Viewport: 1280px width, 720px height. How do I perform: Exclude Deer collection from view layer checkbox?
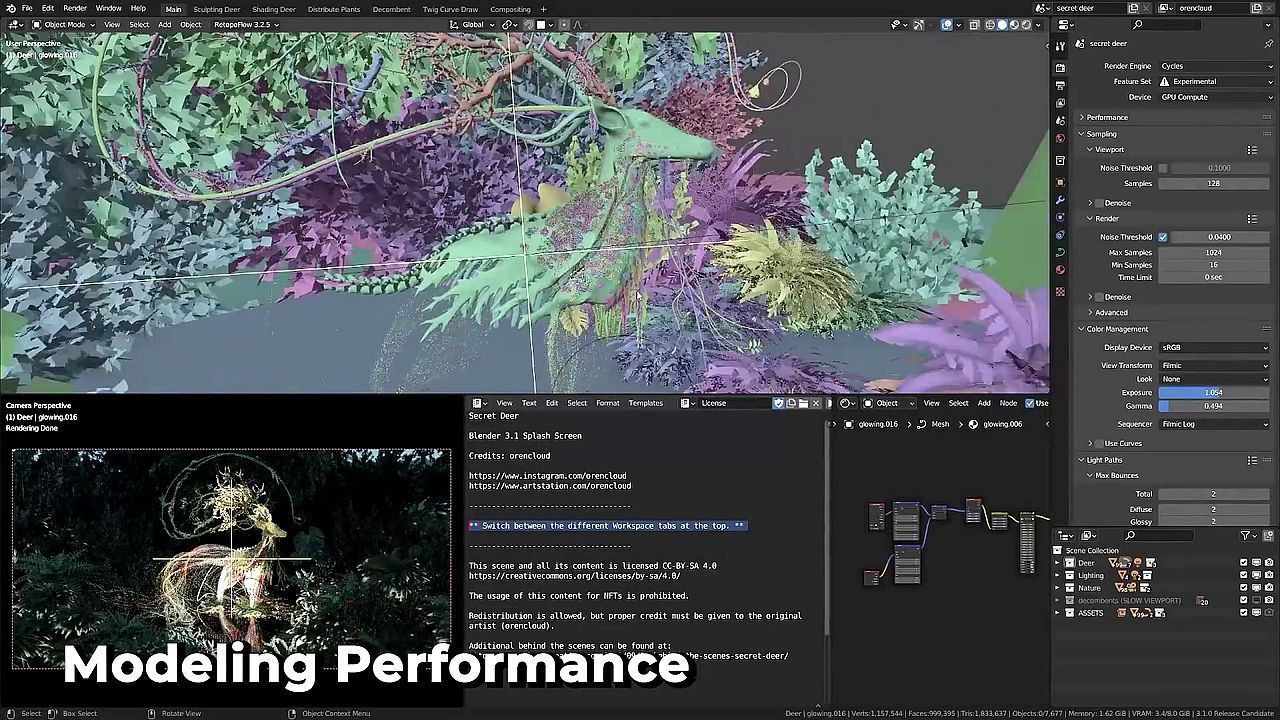tap(1244, 563)
